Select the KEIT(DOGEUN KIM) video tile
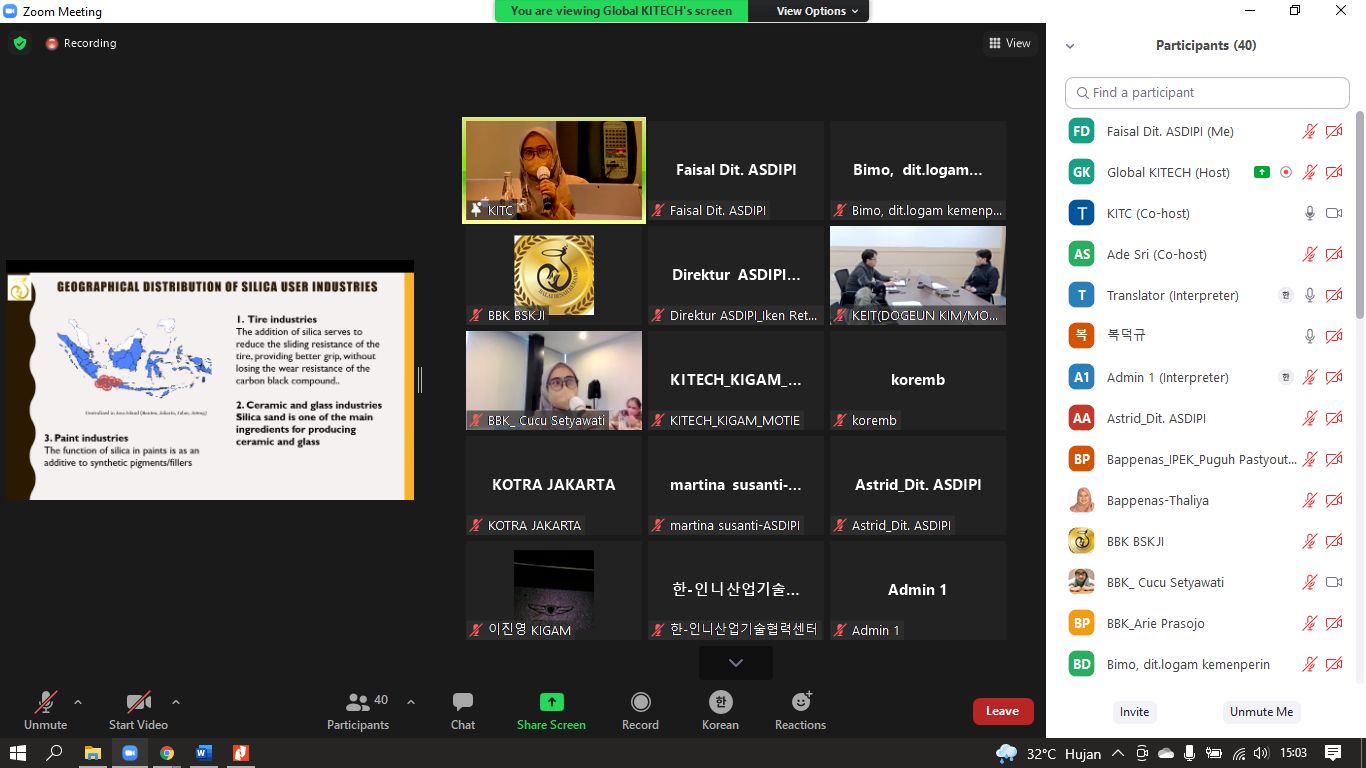Viewport: 1366px width, 768px height. (x=918, y=275)
